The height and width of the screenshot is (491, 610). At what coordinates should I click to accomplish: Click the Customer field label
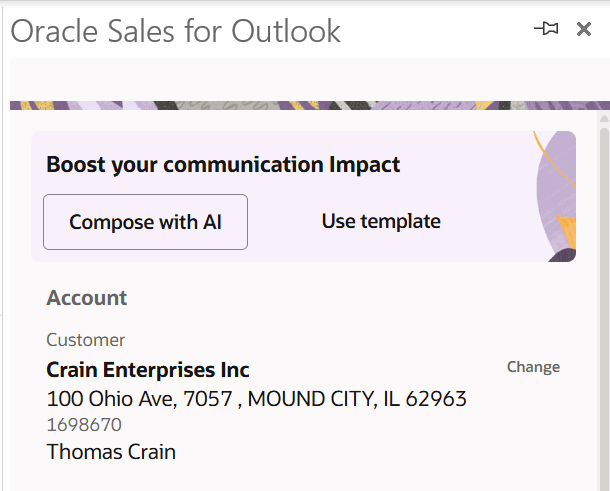pyautogui.click(x=86, y=340)
